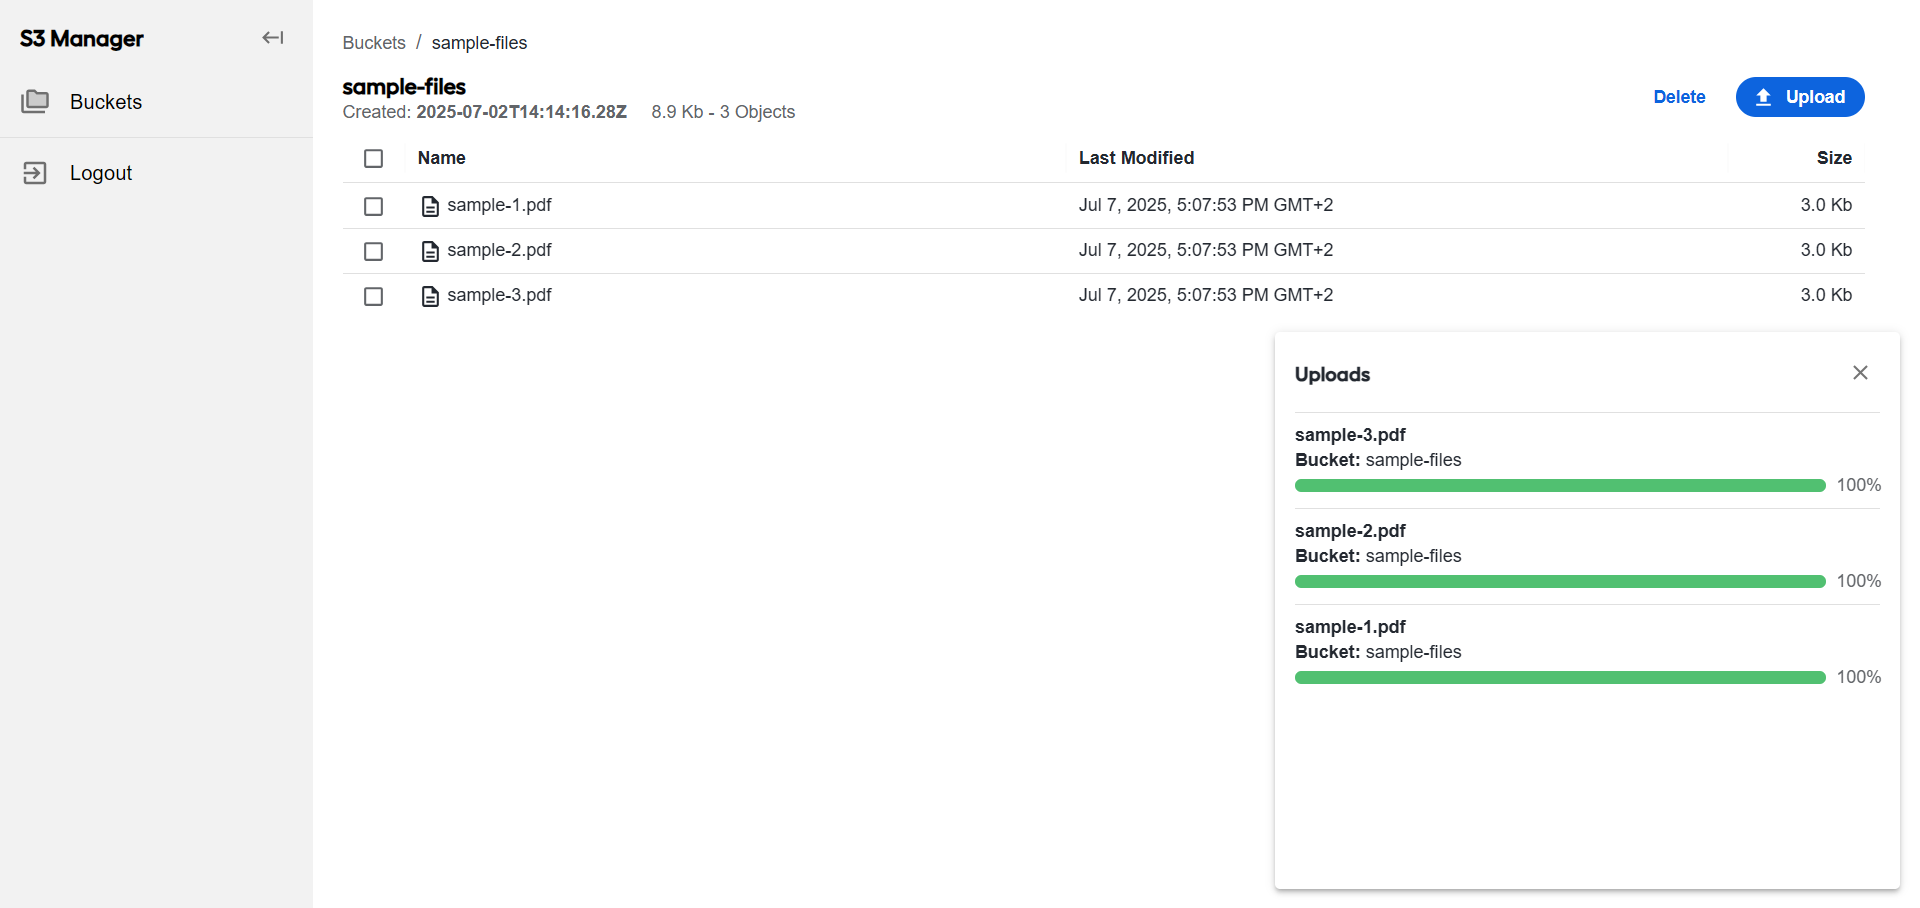The height and width of the screenshot is (908, 1920).
Task: Sort by the Size column header
Action: [1834, 158]
